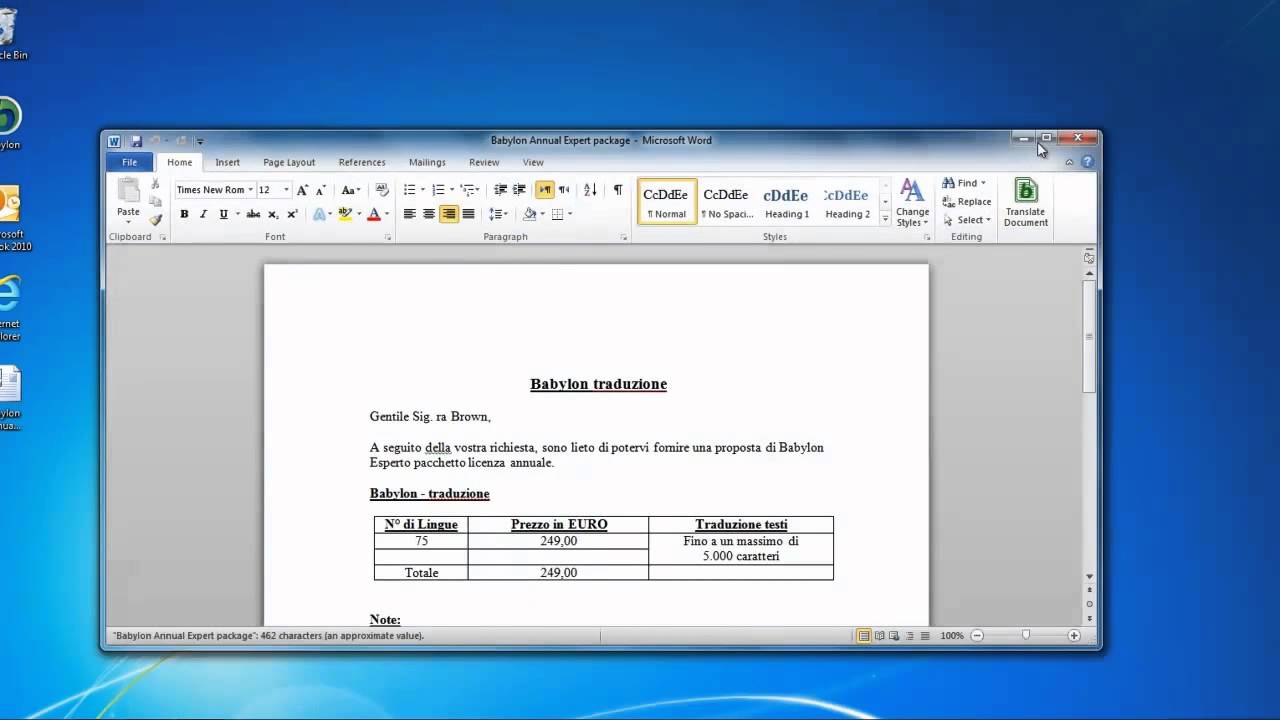Apply the Heading 1 style
Image resolution: width=1280 pixels, height=720 pixels.
tap(786, 202)
